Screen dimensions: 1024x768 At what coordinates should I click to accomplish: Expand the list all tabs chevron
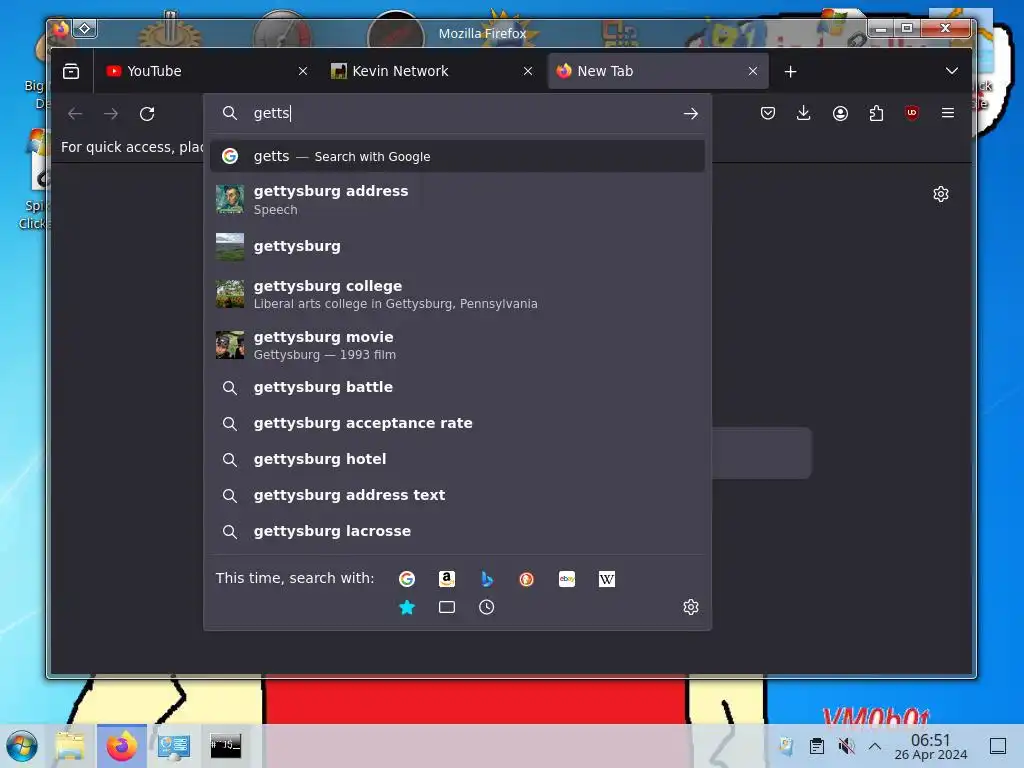(x=952, y=71)
